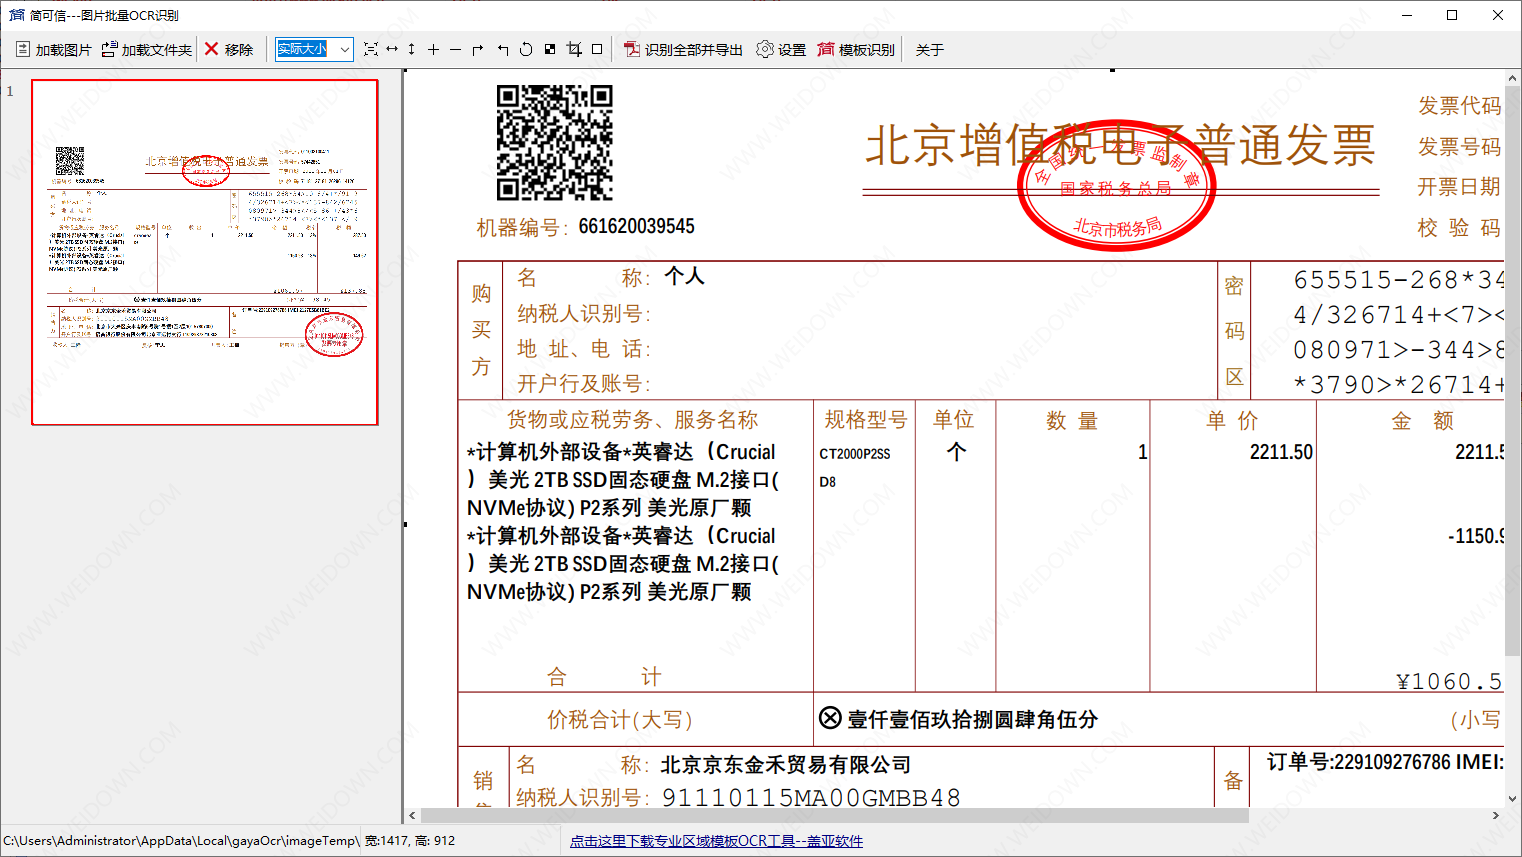Click order number 订单号:229109276786
The image size is (1522, 857).
(x=1358, y=762)
